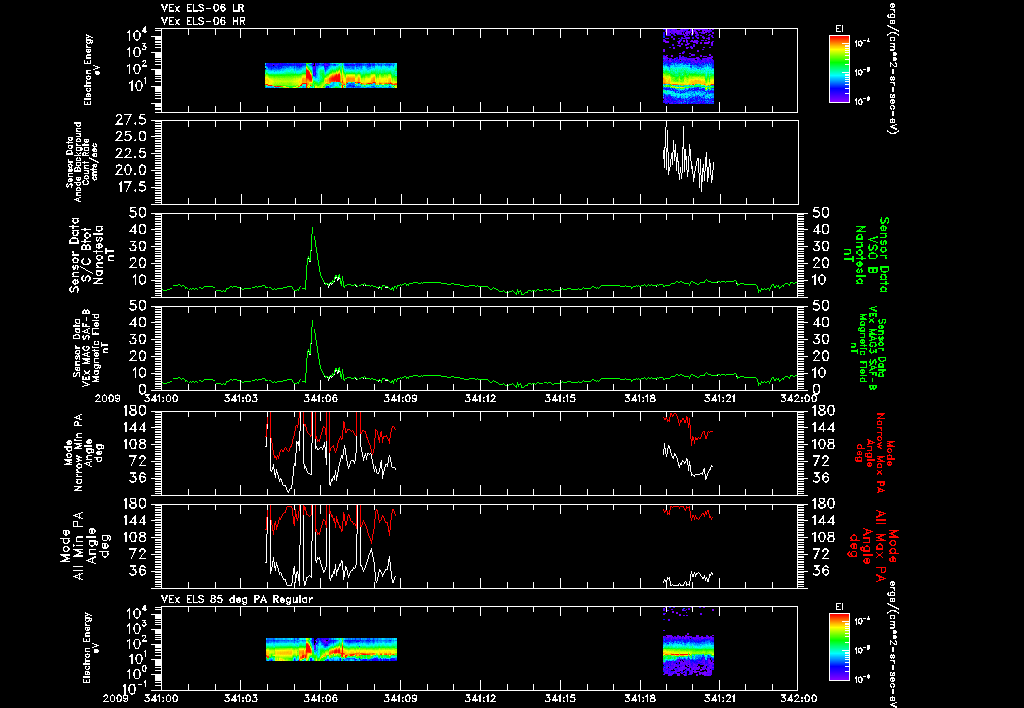Click the '17.5' tick on the count rate axis
This screenshot has width=1024, height=708.
131,187
